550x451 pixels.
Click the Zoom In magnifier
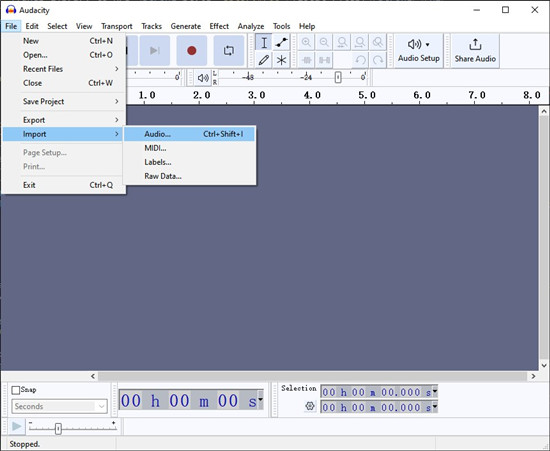(306, 42)
